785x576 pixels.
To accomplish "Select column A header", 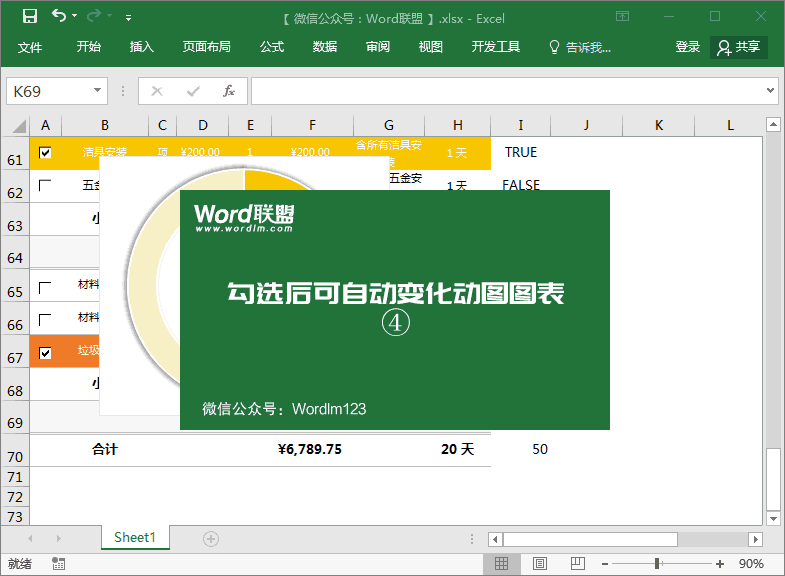I will pos(46,125).
